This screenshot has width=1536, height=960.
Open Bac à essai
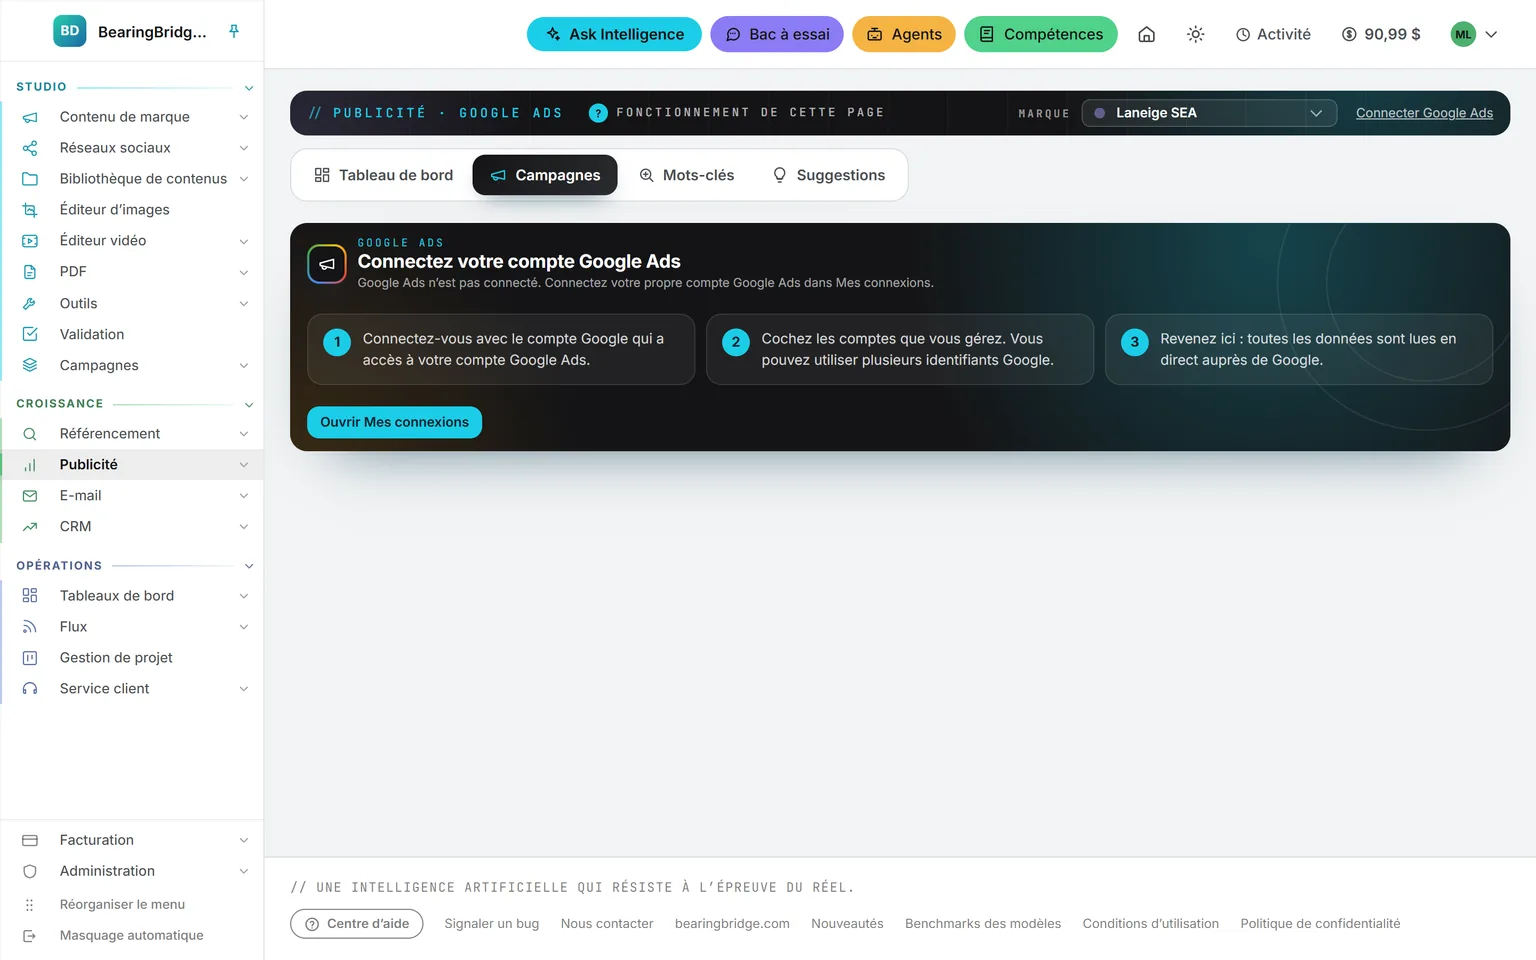click(777, 34)
